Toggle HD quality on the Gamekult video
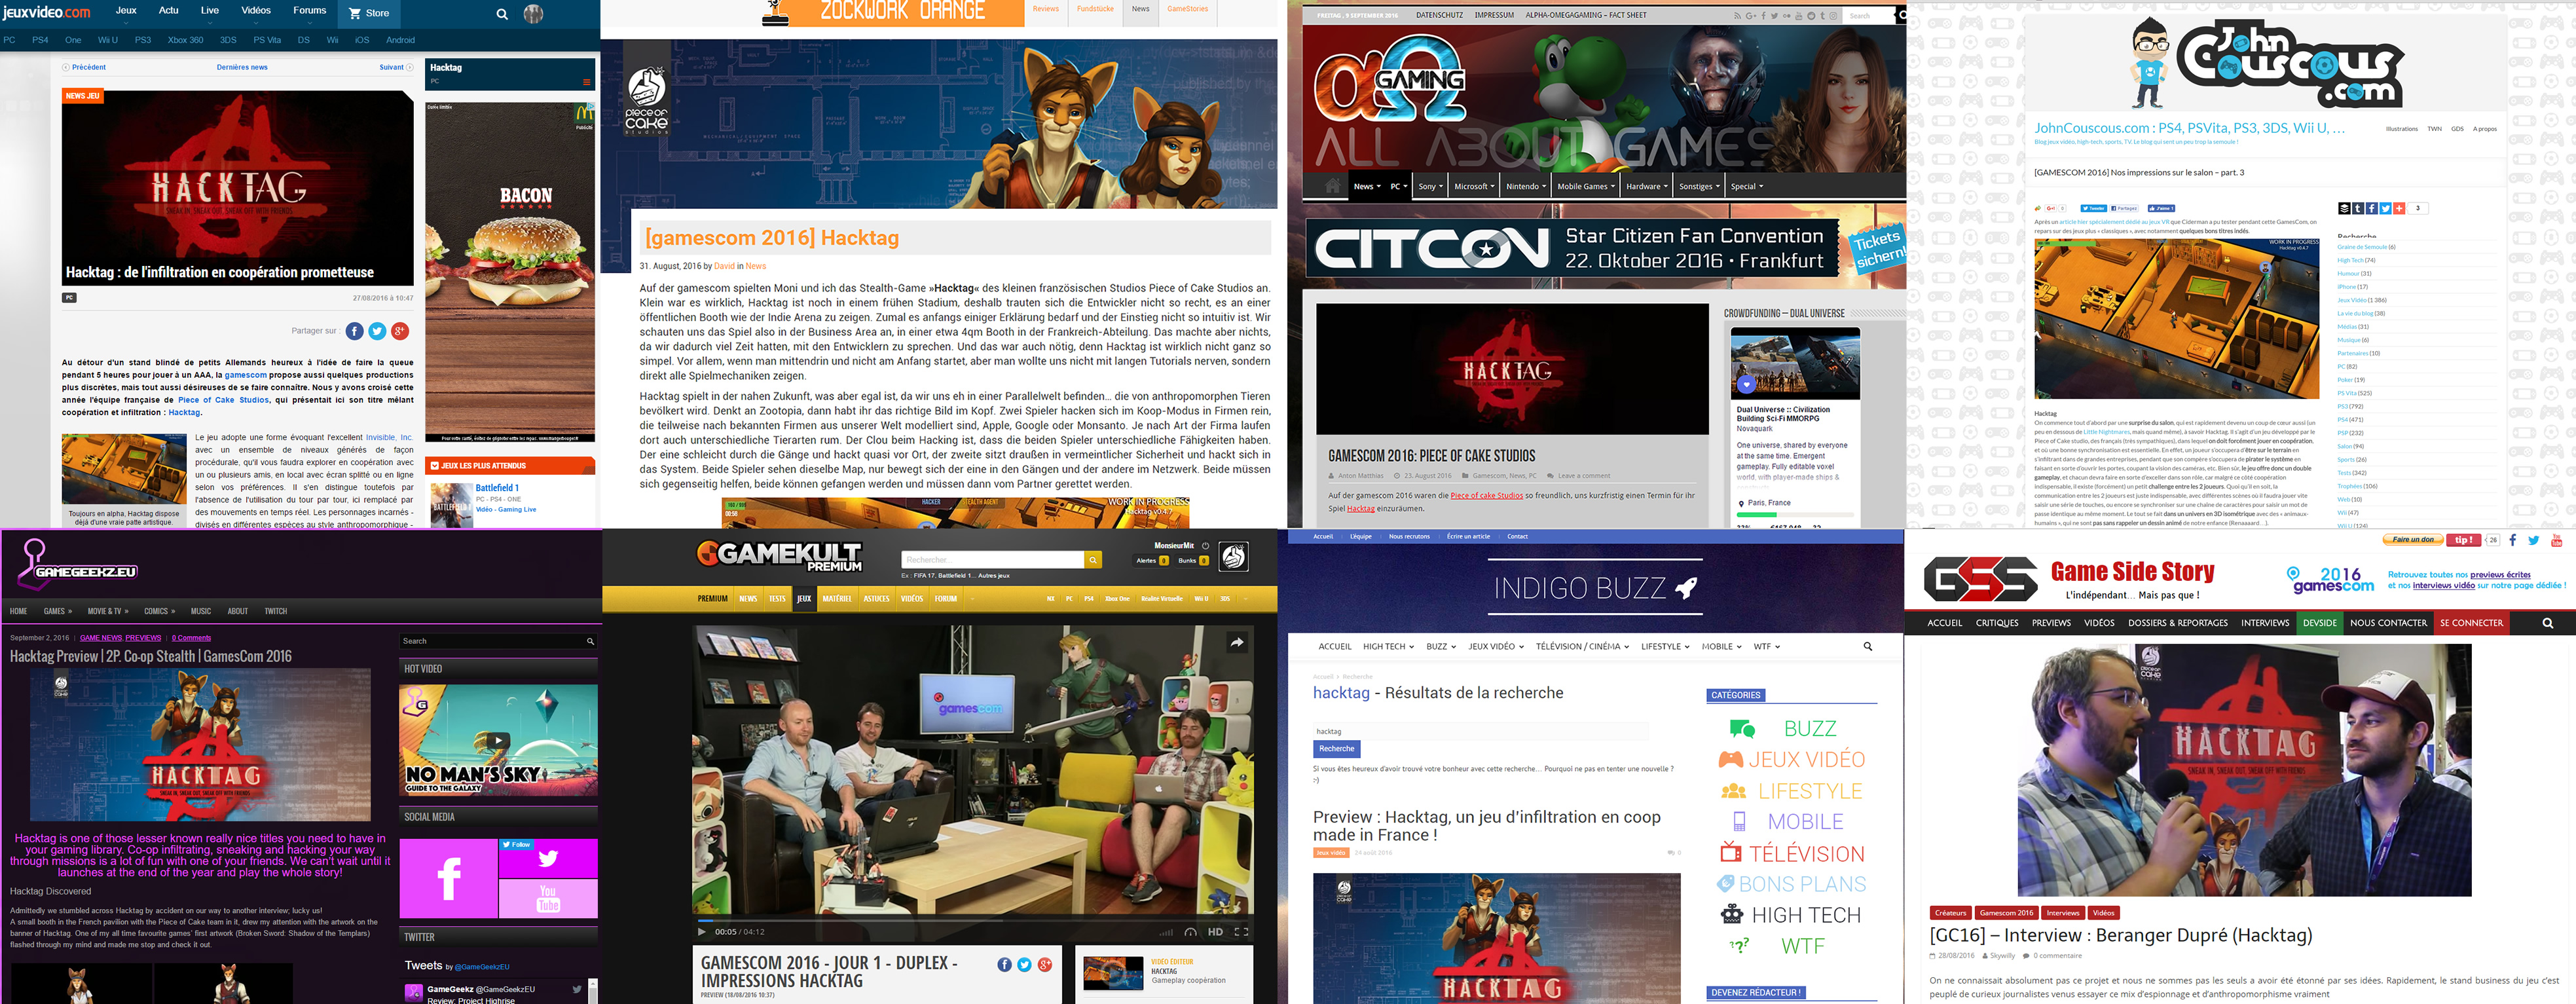This screenshot has height=1004, width=2576. coord(1215,932)
